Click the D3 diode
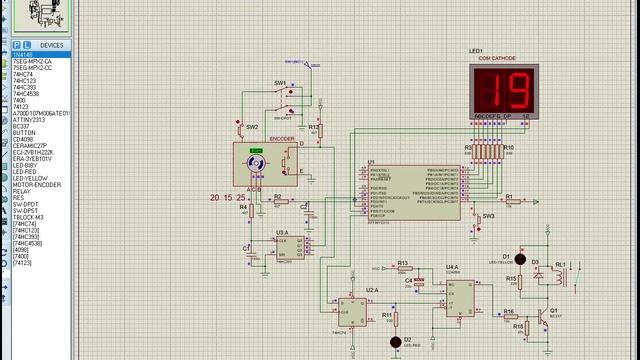This screenshot has height=360, width=640. pos(538,275)
